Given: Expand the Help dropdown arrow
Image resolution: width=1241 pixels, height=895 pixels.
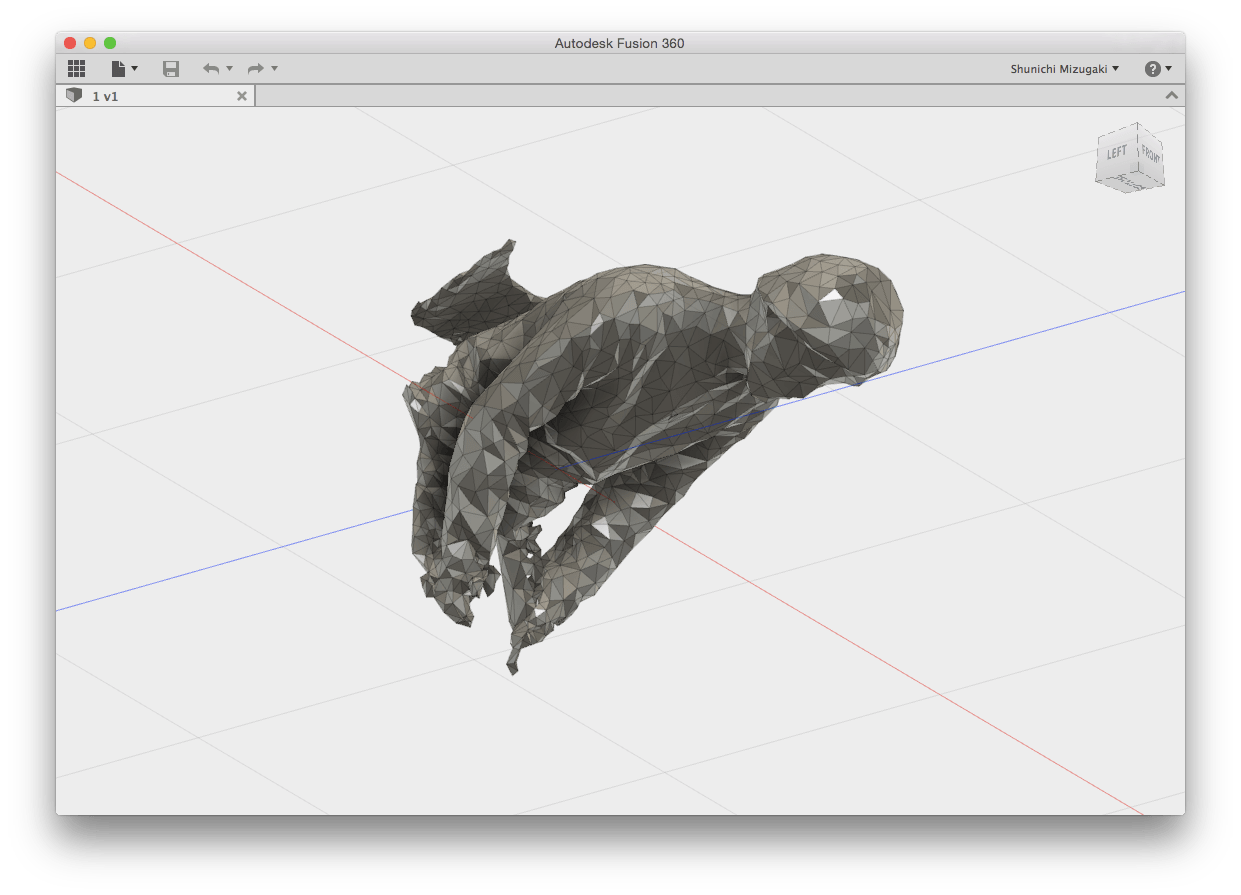Looking at the screenshot, I should point(1168,69).
